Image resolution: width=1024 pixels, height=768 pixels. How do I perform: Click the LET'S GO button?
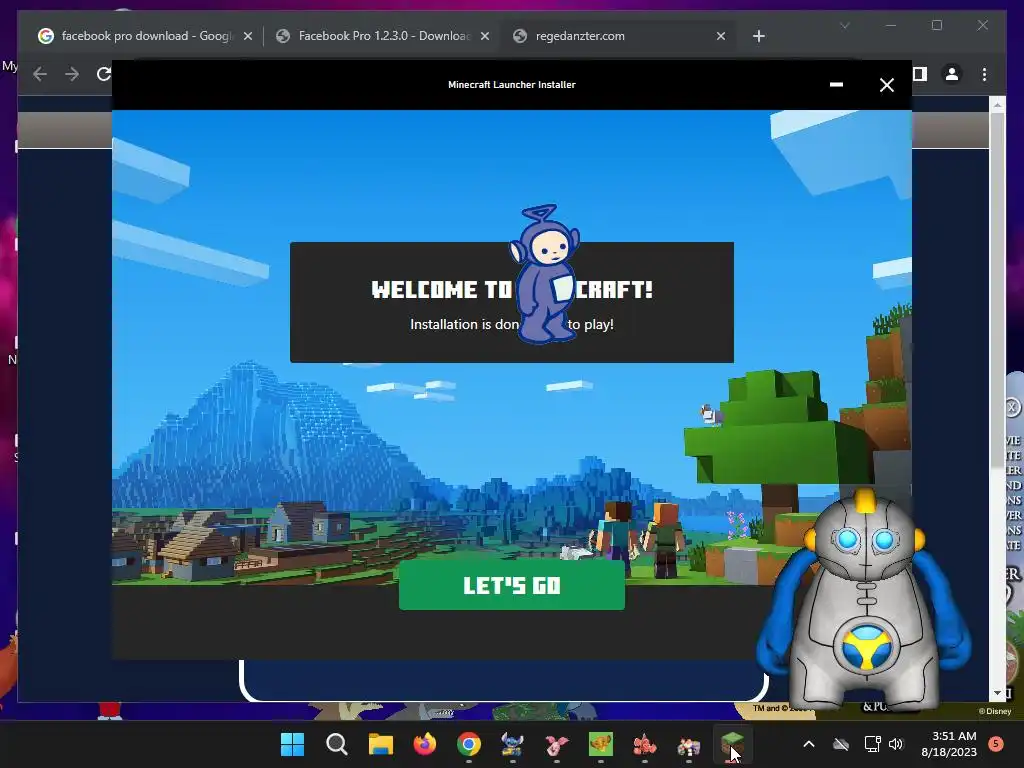[511, 585]
